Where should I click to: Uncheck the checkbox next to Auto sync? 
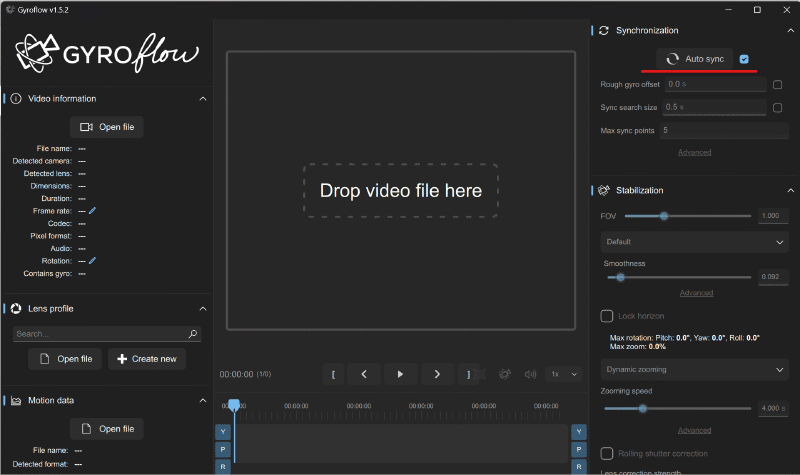coord(744,59)
